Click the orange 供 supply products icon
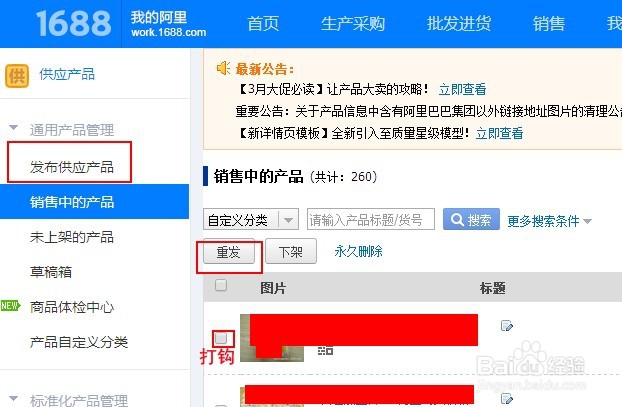Viewport: 622px width, 407px height. tap(17, 75)
